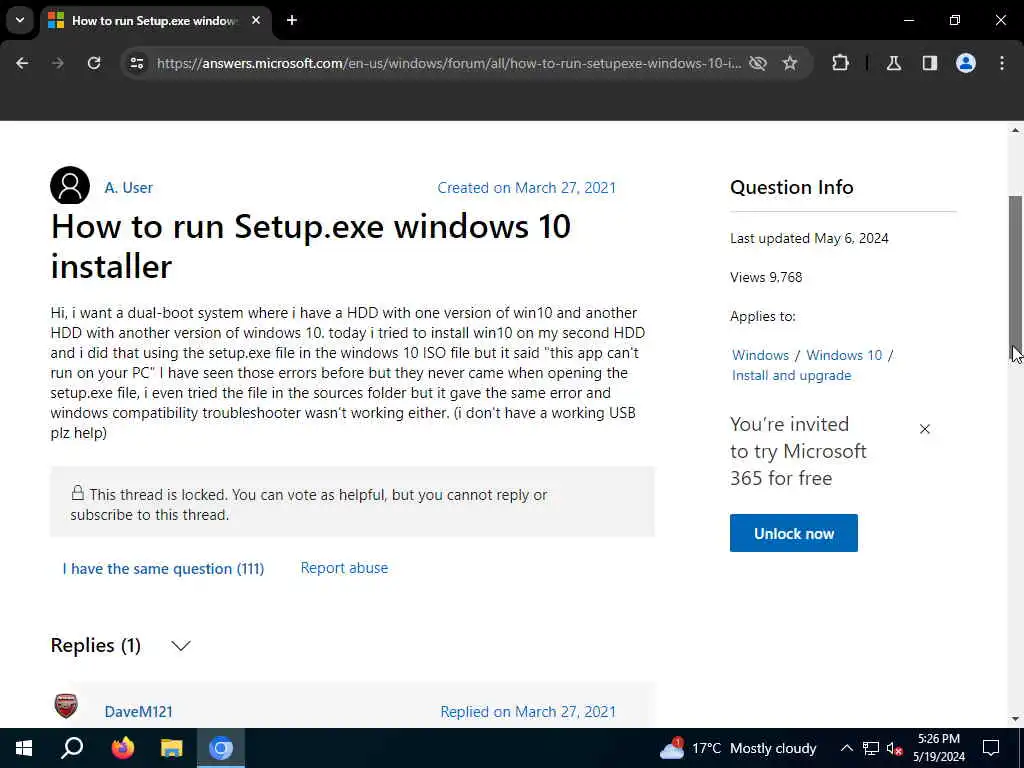Screen dimensions: 1024x768
Task: Close the Setup.exe tab
Action: pyautogui.click(x=256, y=20)
